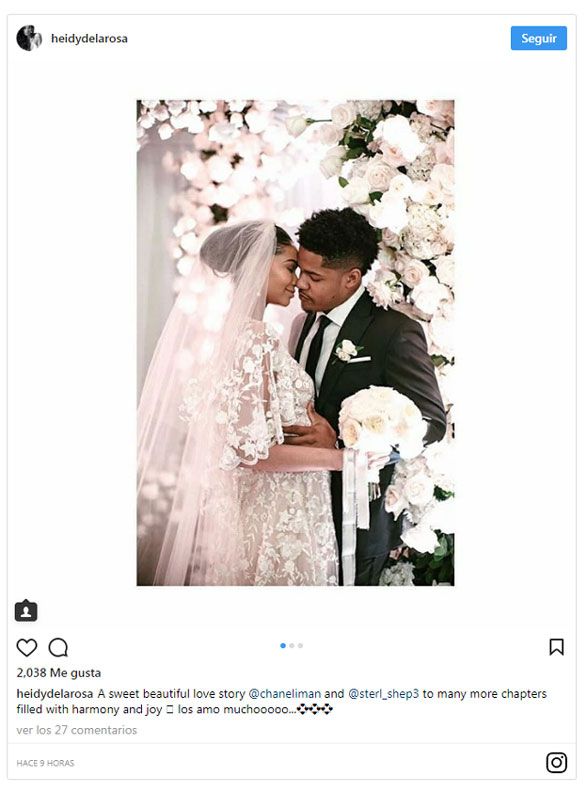
Task: Click the bridal bouquet in the photo
Action: [x=382, y=421]
